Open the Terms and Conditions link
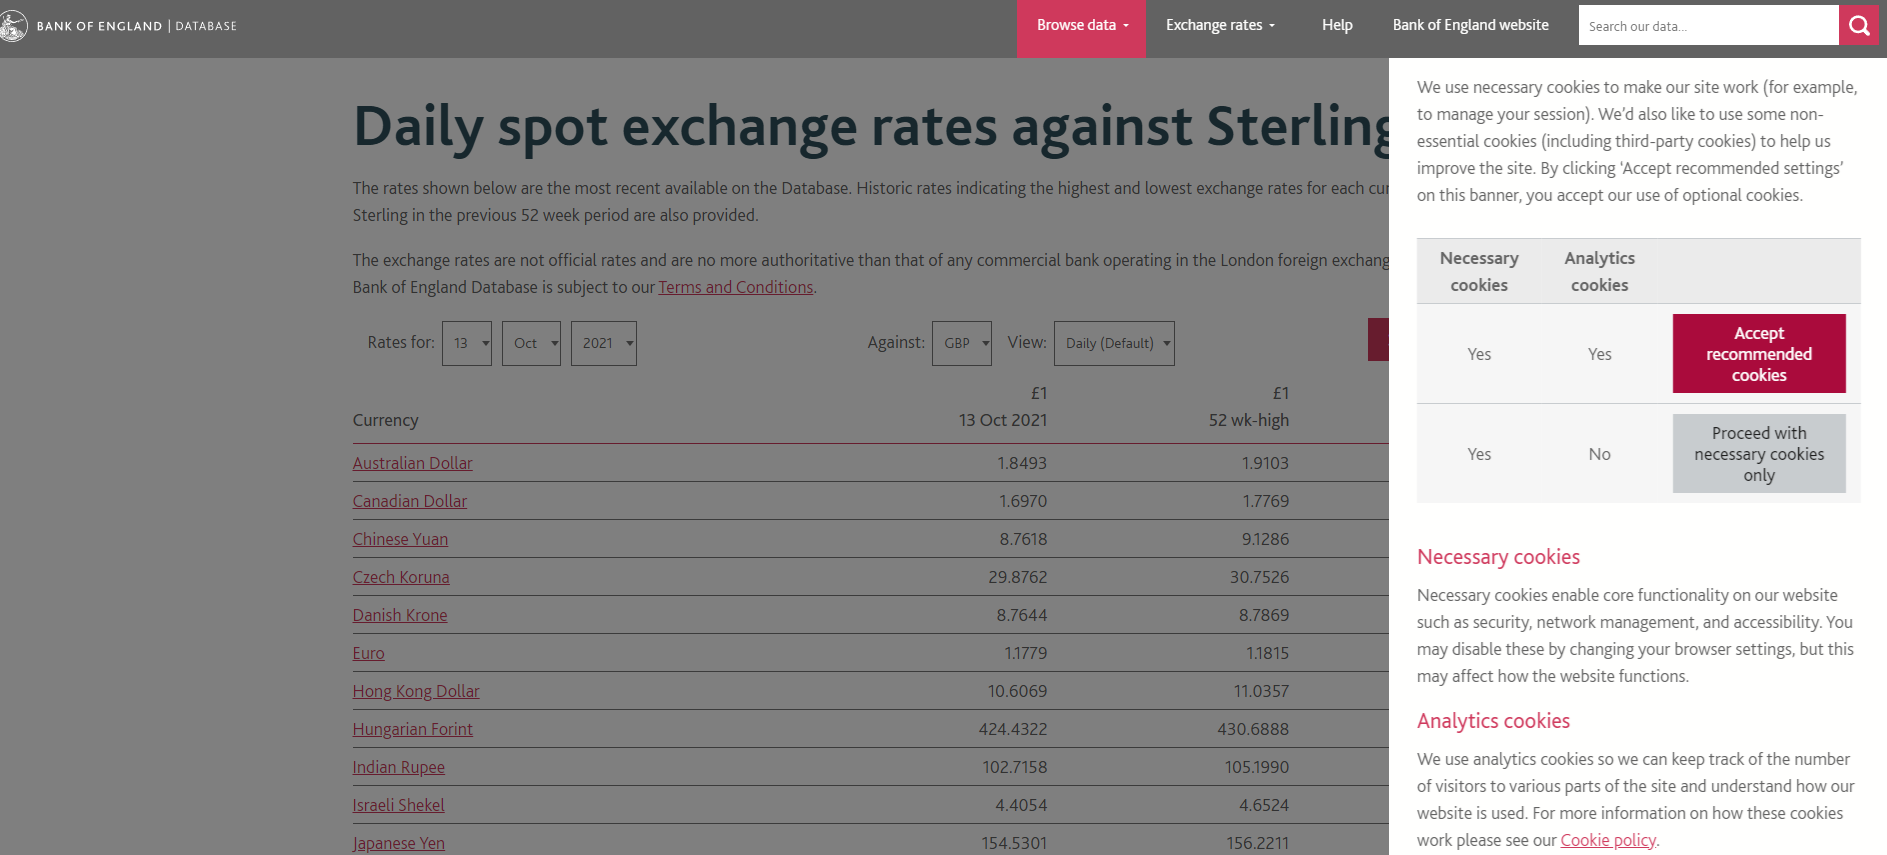This screenshot has width=1887, height=855. [735, 287]
